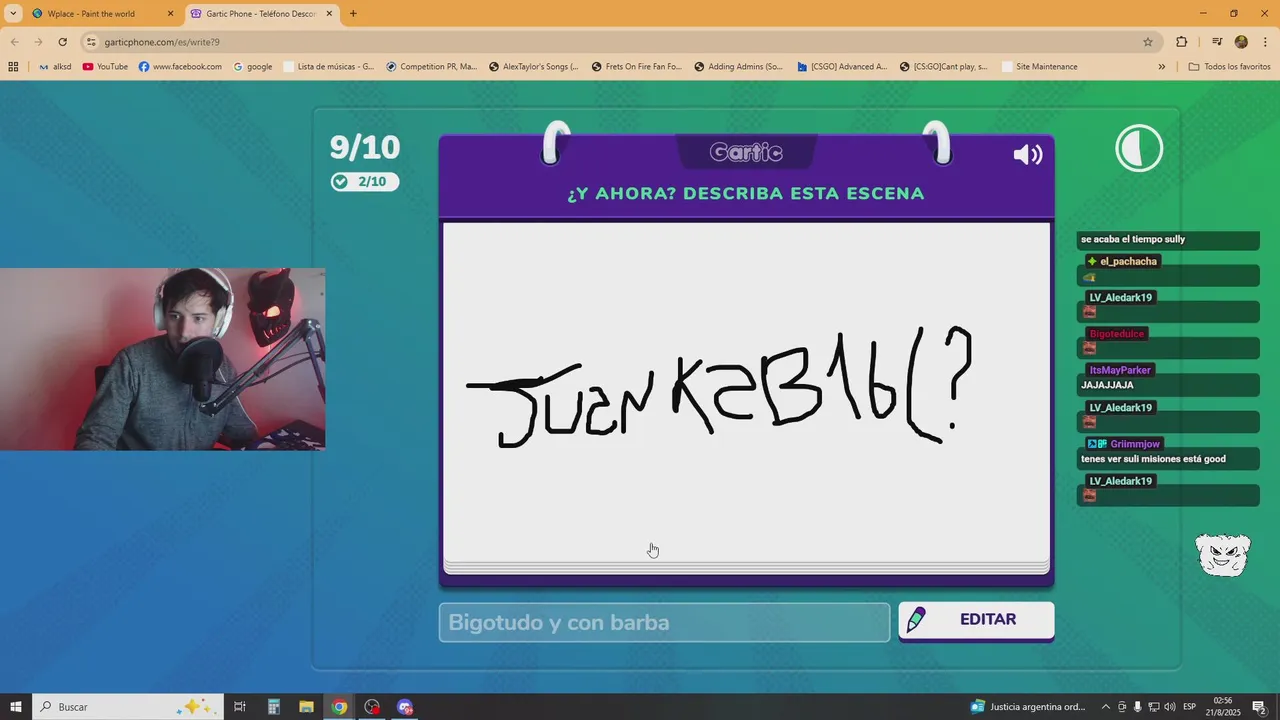Open the tab search dropdown arrow
This screenshot has height=720, width=1280.
pos(13,14)
